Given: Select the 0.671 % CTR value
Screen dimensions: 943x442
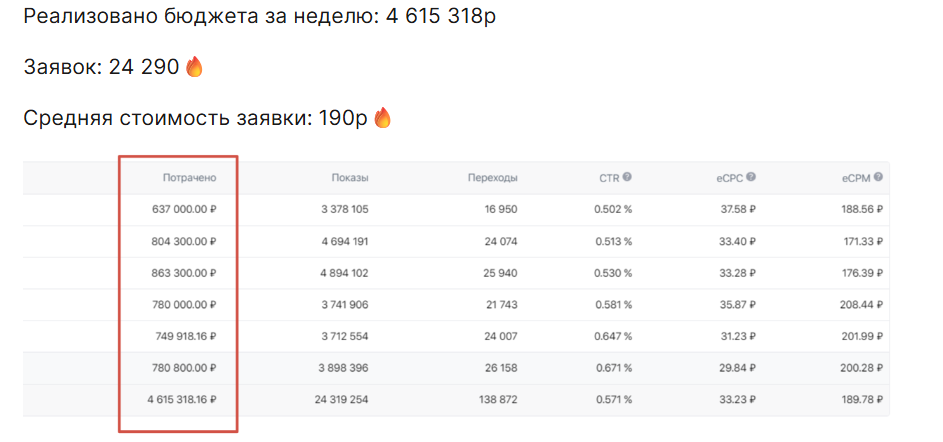Looking at the screenshot, I should point(612,368).
